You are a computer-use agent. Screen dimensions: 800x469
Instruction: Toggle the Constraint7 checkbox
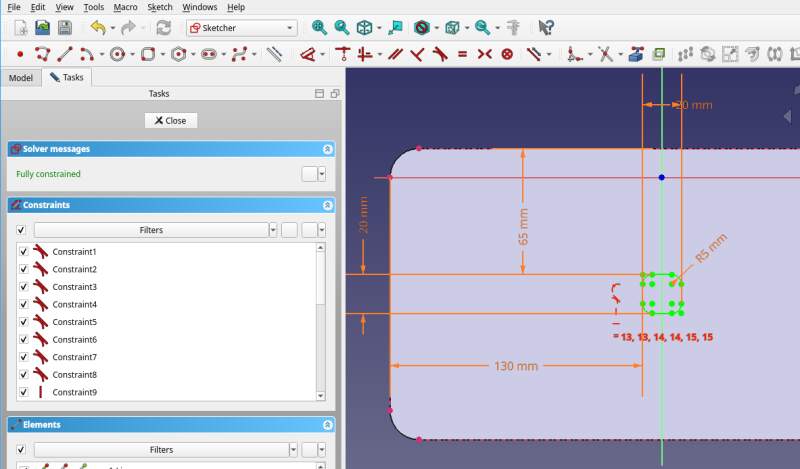pyautogui.click(x=23, y=357)
